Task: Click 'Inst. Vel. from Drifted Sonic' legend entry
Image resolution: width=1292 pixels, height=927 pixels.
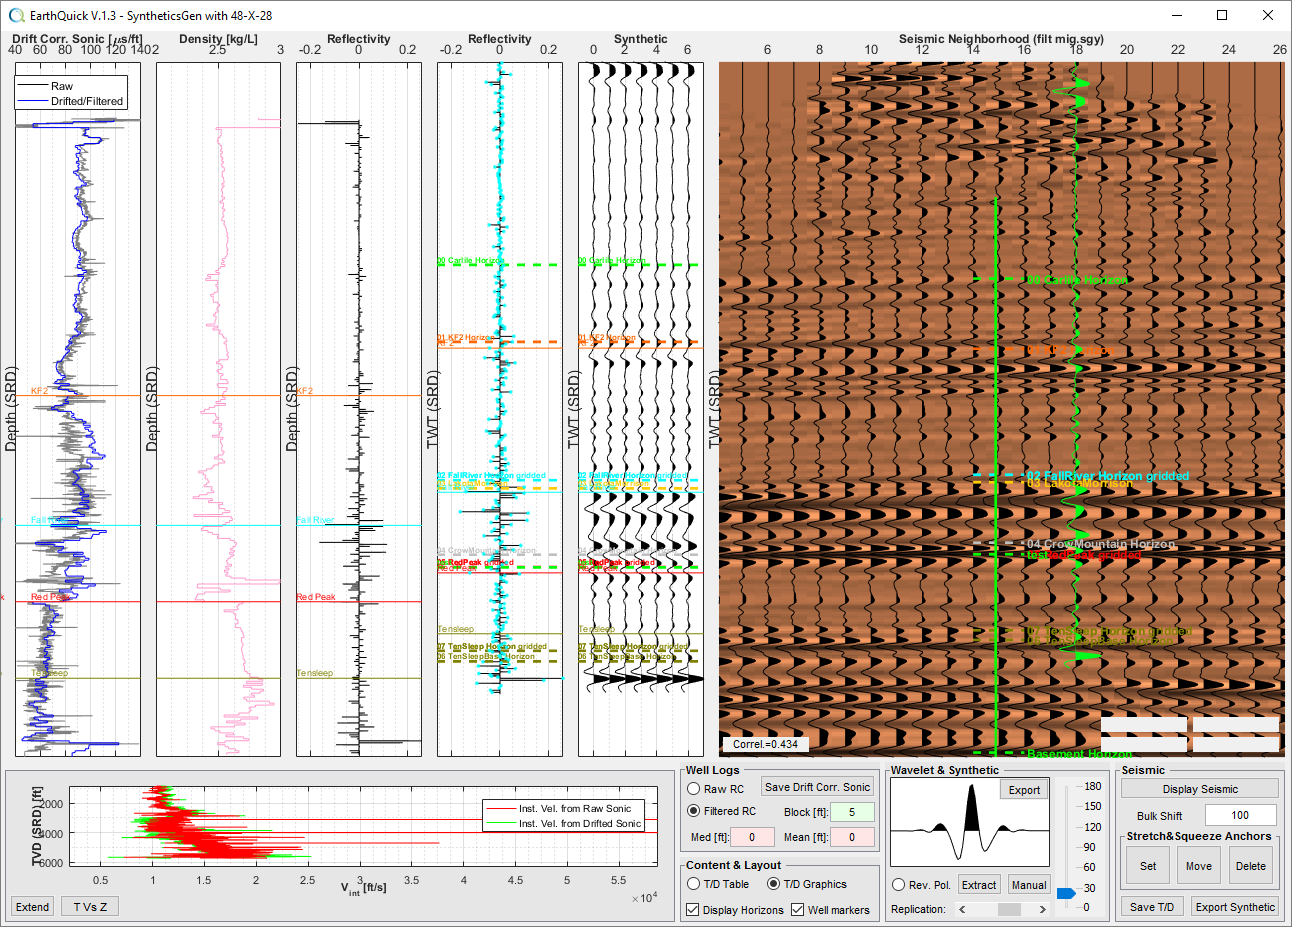Action: tap(580, 823)
